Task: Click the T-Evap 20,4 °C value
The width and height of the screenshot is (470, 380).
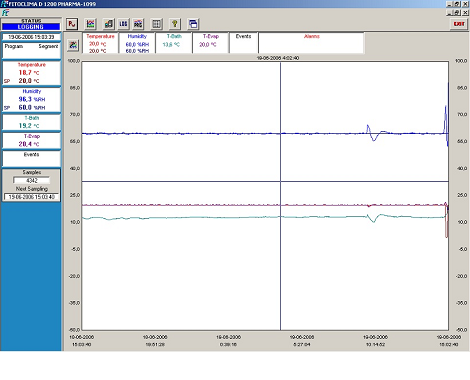Action: [29, 144]
